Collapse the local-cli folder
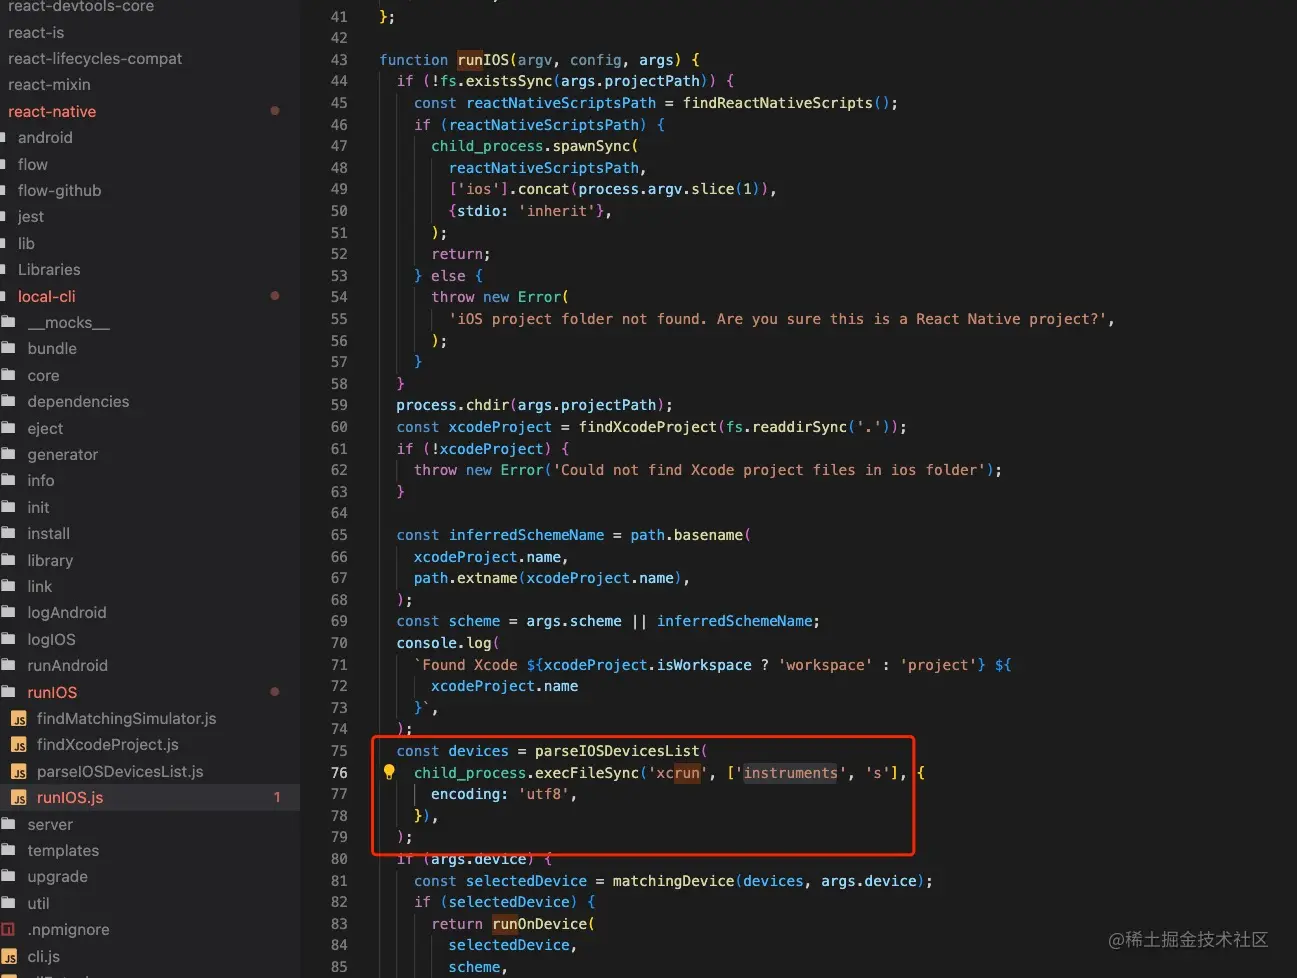1297x978 pixels. (46, 296)
